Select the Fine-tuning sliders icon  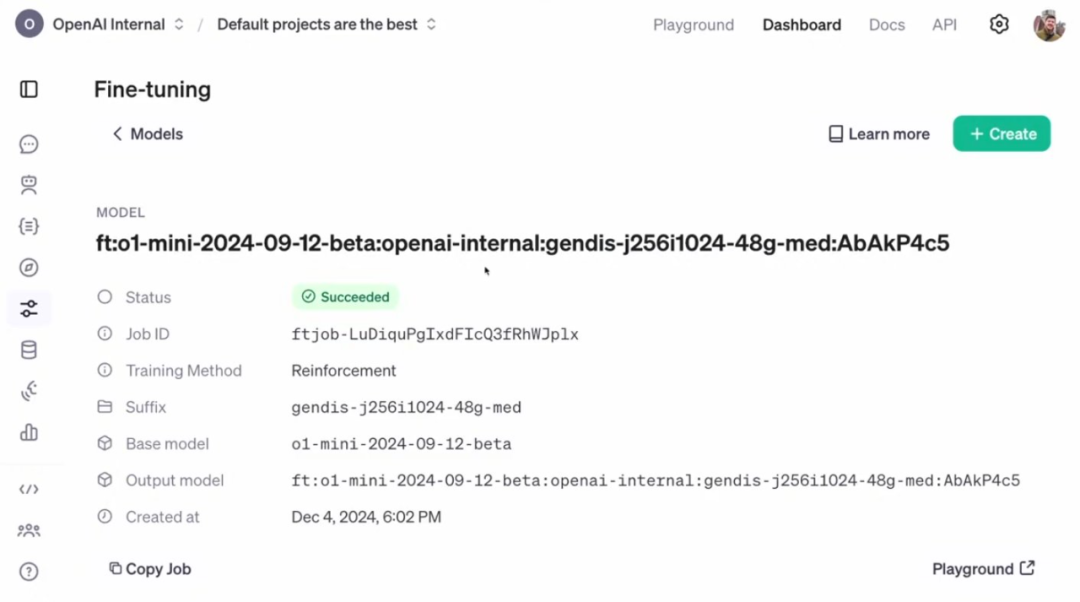point(29,309)
